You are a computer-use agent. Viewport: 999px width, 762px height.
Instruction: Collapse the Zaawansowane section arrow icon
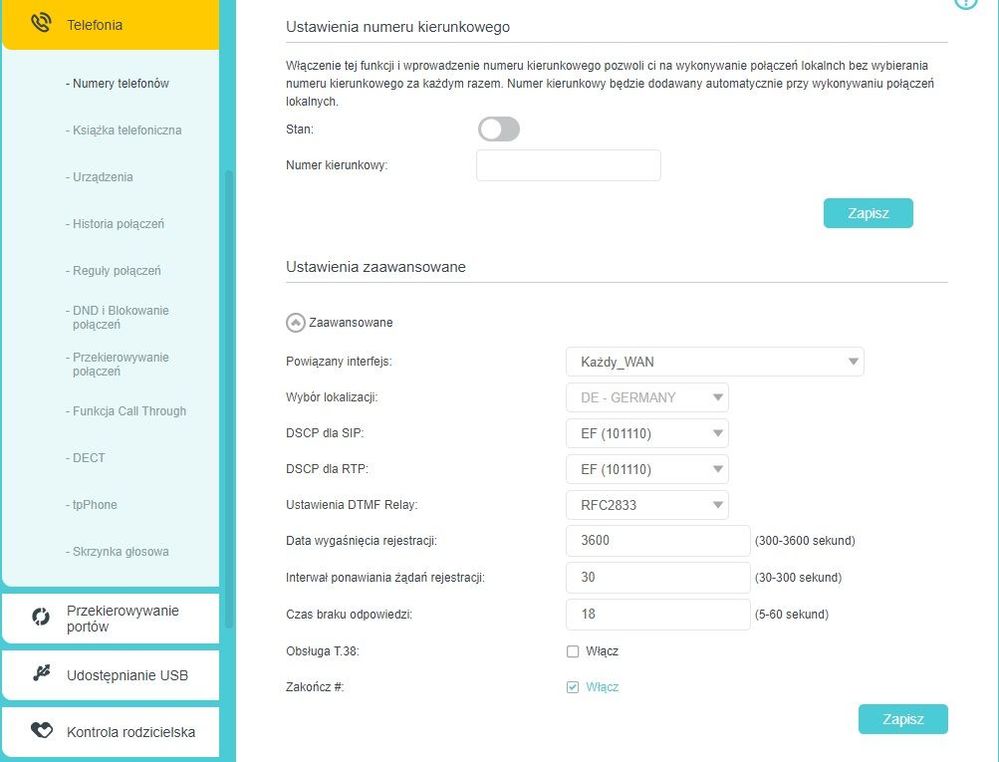[x=295, y=322]
